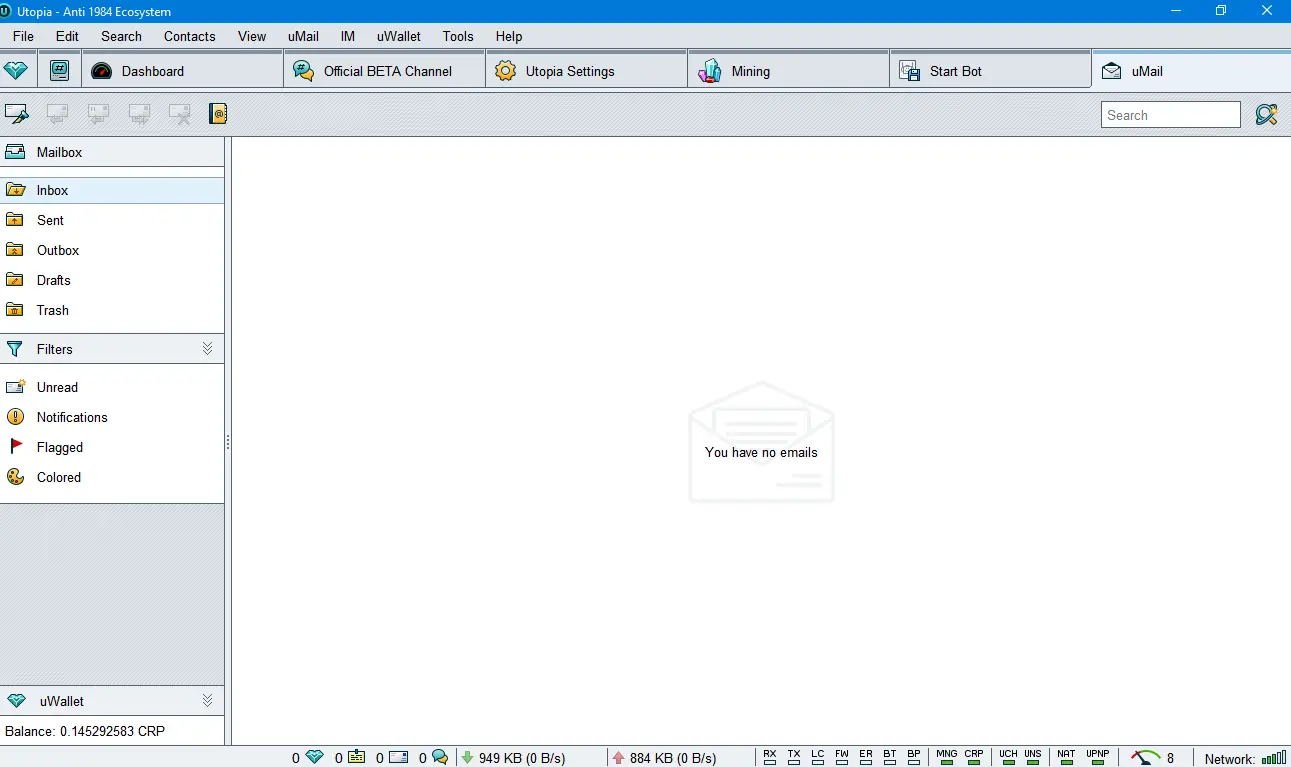Image resolution: width=1291 pixels, height=767 pixels.
Task: Click the RX traffic indicator
Action: coord(770,757)
